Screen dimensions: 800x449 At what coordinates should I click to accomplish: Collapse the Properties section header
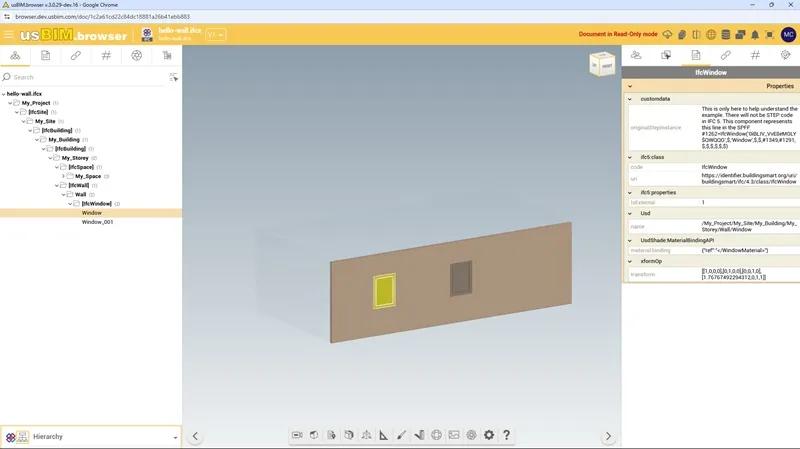pyautogui.click(x=630, y=86)
